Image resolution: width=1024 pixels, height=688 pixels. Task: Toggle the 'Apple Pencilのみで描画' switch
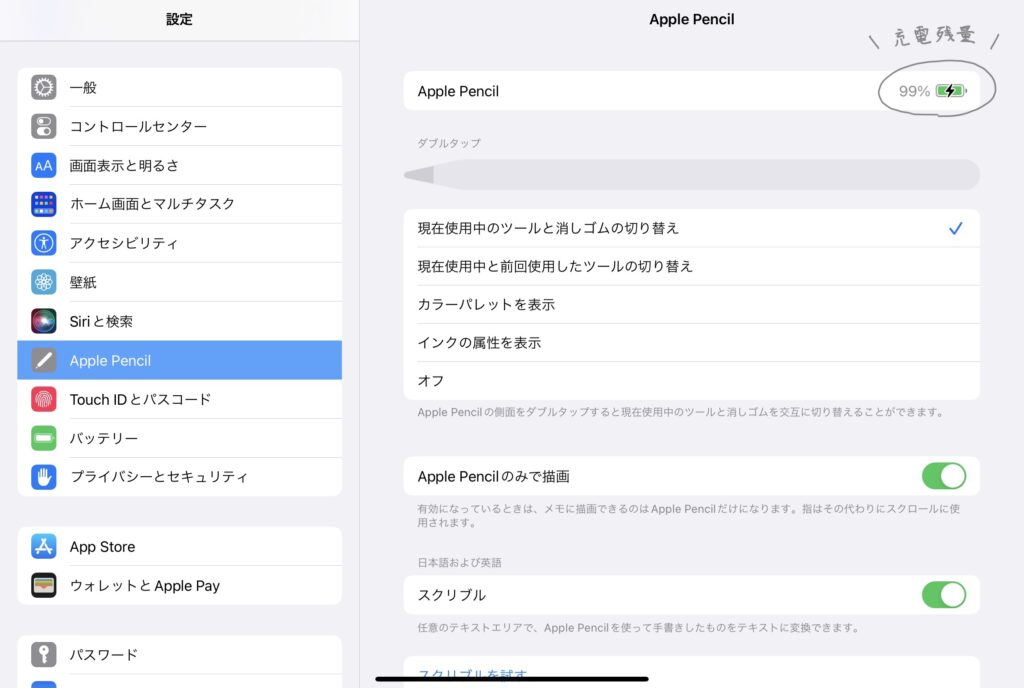(944, 476)
